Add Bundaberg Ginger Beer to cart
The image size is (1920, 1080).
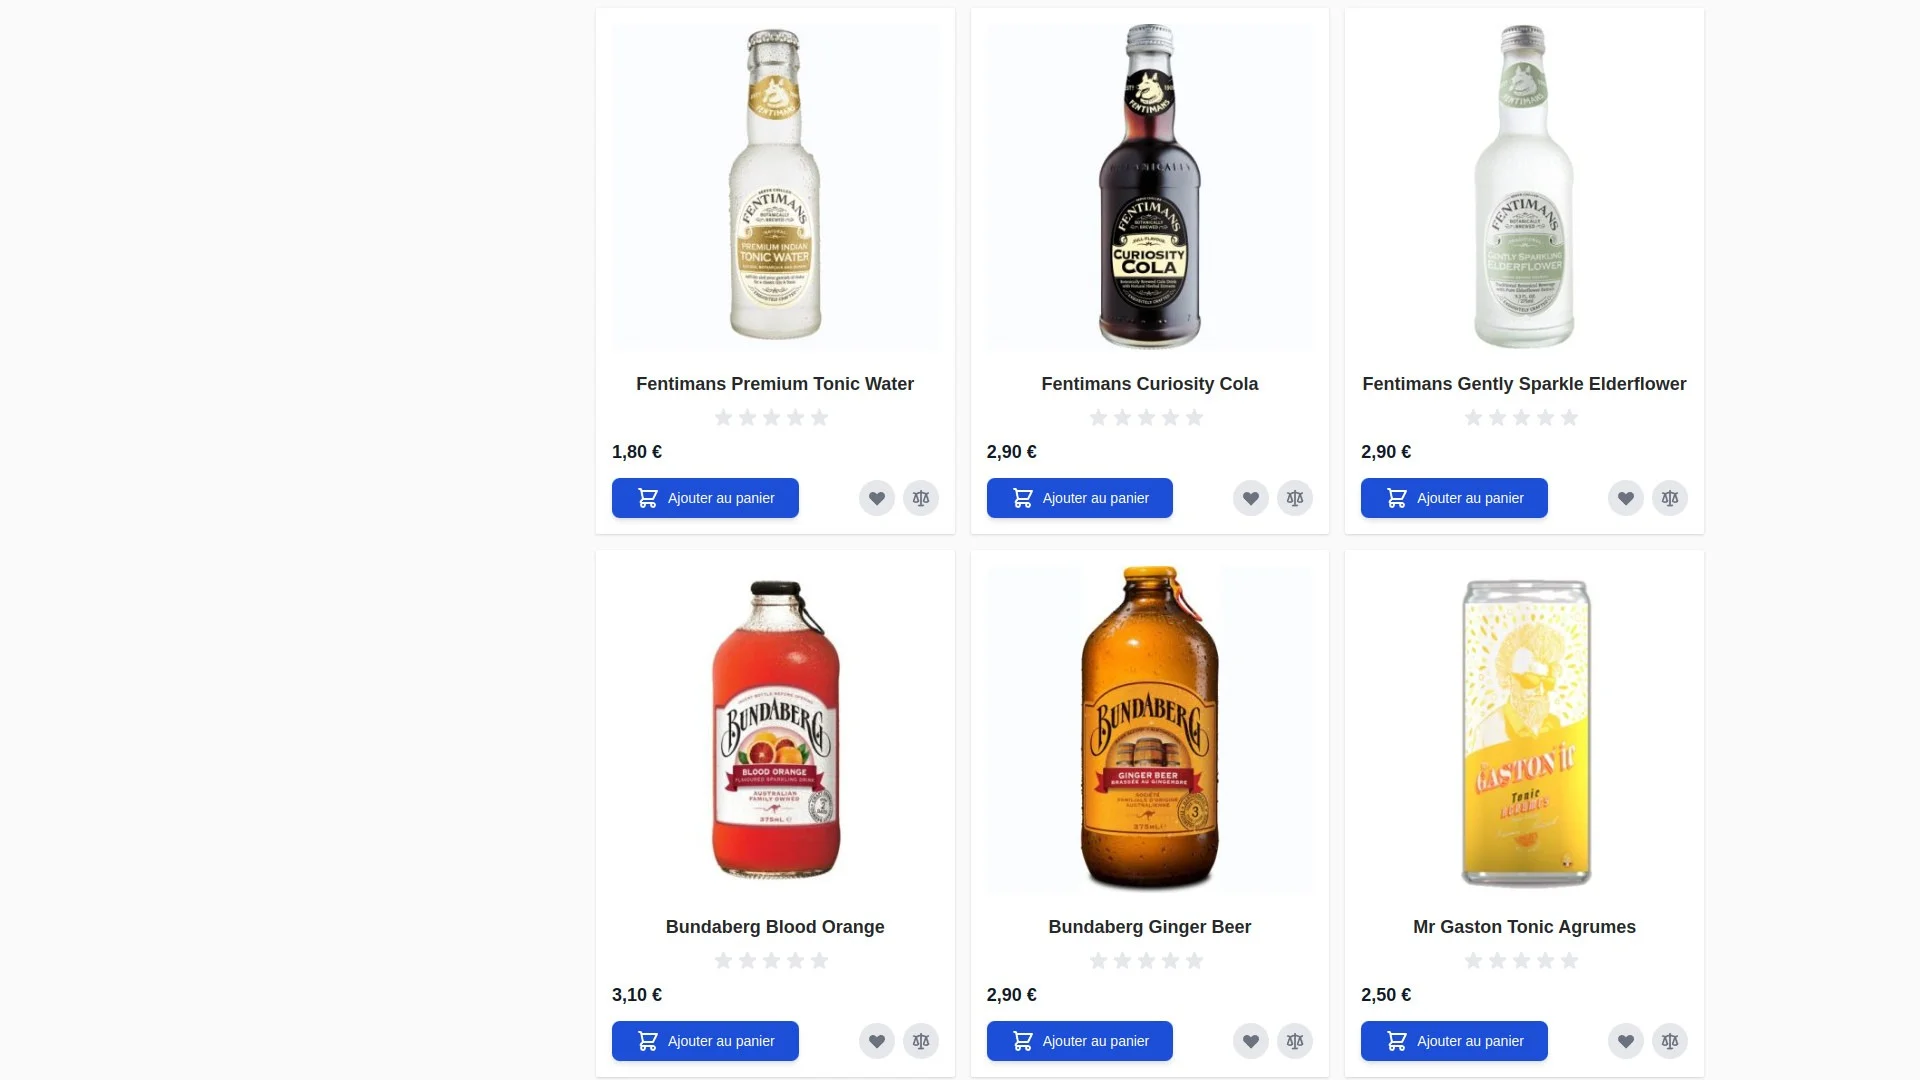click(x=1079, y=1041)
